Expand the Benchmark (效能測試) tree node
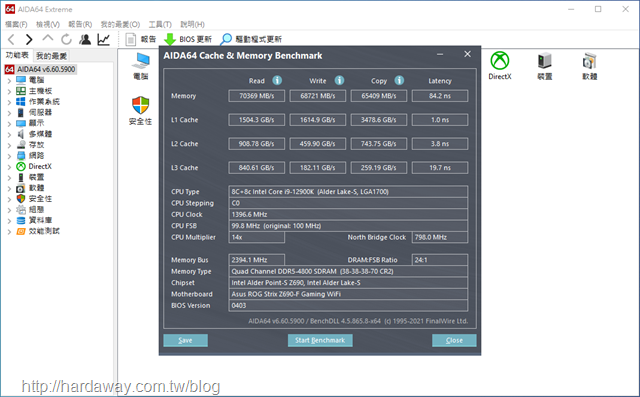The height and width of the screenshot is (397, 640). click(9, 231)
